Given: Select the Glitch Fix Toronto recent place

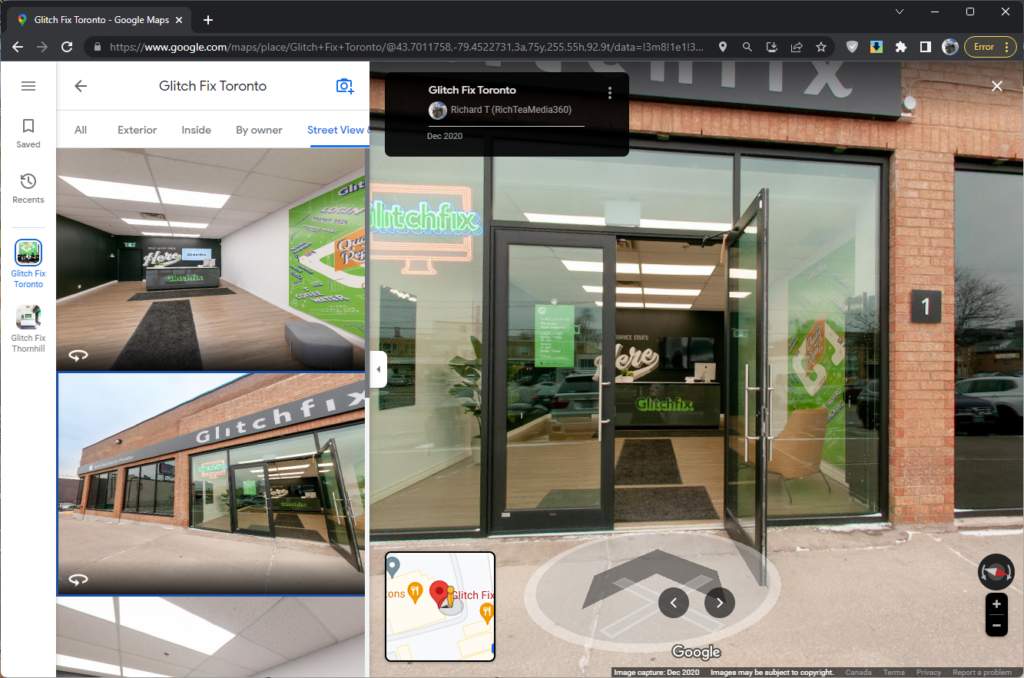Looking at the screenshot, I should 28,264.
